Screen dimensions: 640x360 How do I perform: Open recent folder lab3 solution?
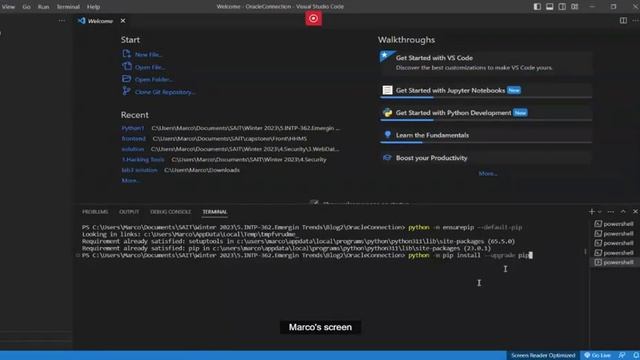pyautogui.click(x=139, y=170)
